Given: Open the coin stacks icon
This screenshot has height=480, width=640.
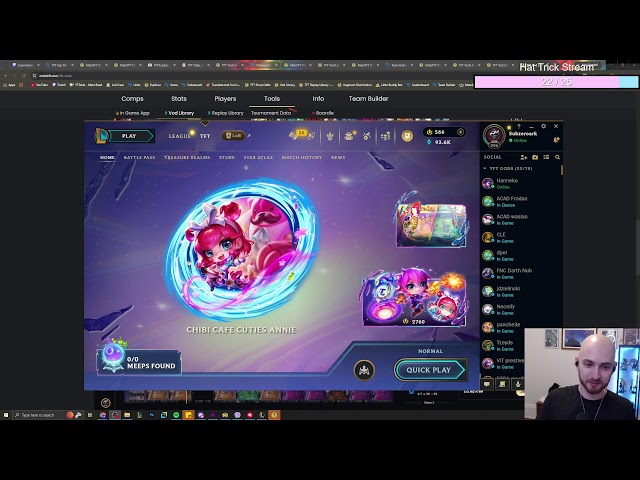Looking at the screenshot, I should click(x=385, y=136).
